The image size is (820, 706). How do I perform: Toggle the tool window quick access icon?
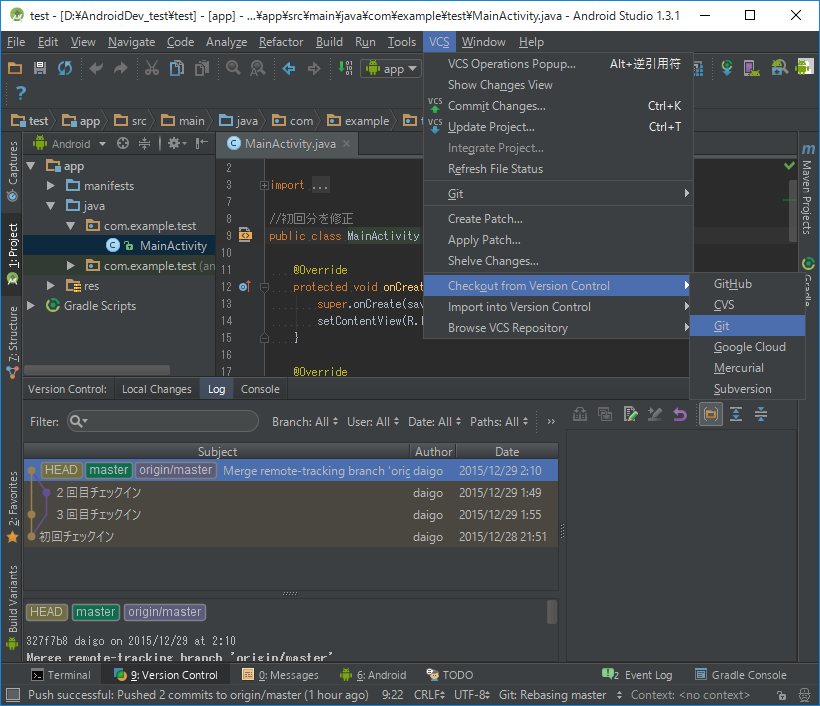12,695
